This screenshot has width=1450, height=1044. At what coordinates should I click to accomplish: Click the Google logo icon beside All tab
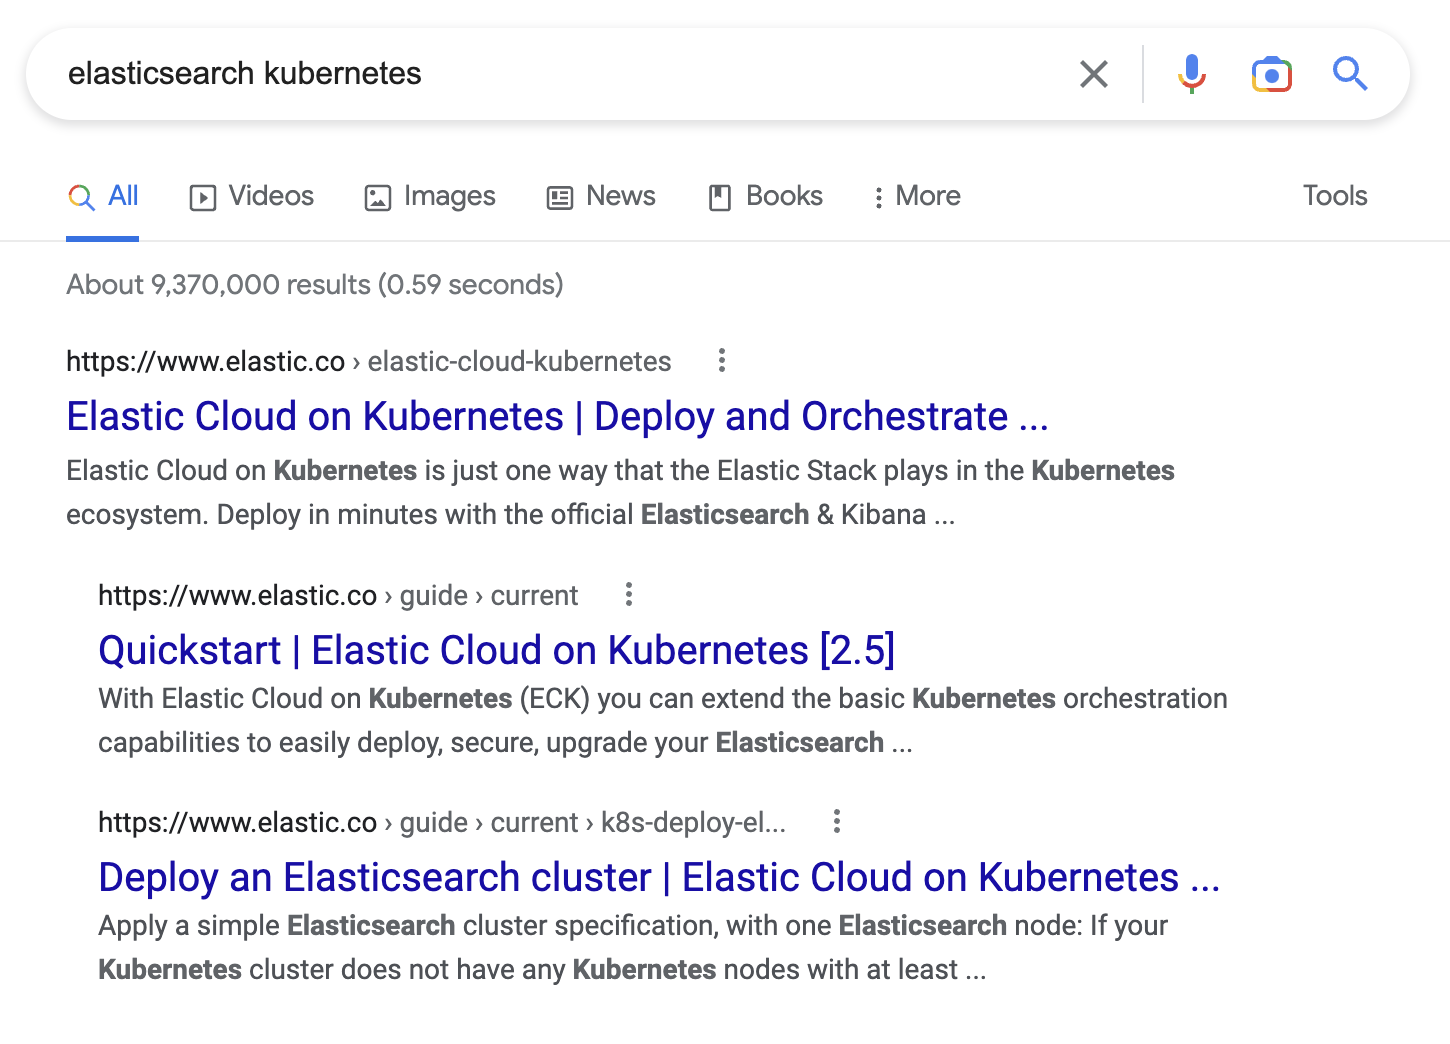[x=82, y=197]
